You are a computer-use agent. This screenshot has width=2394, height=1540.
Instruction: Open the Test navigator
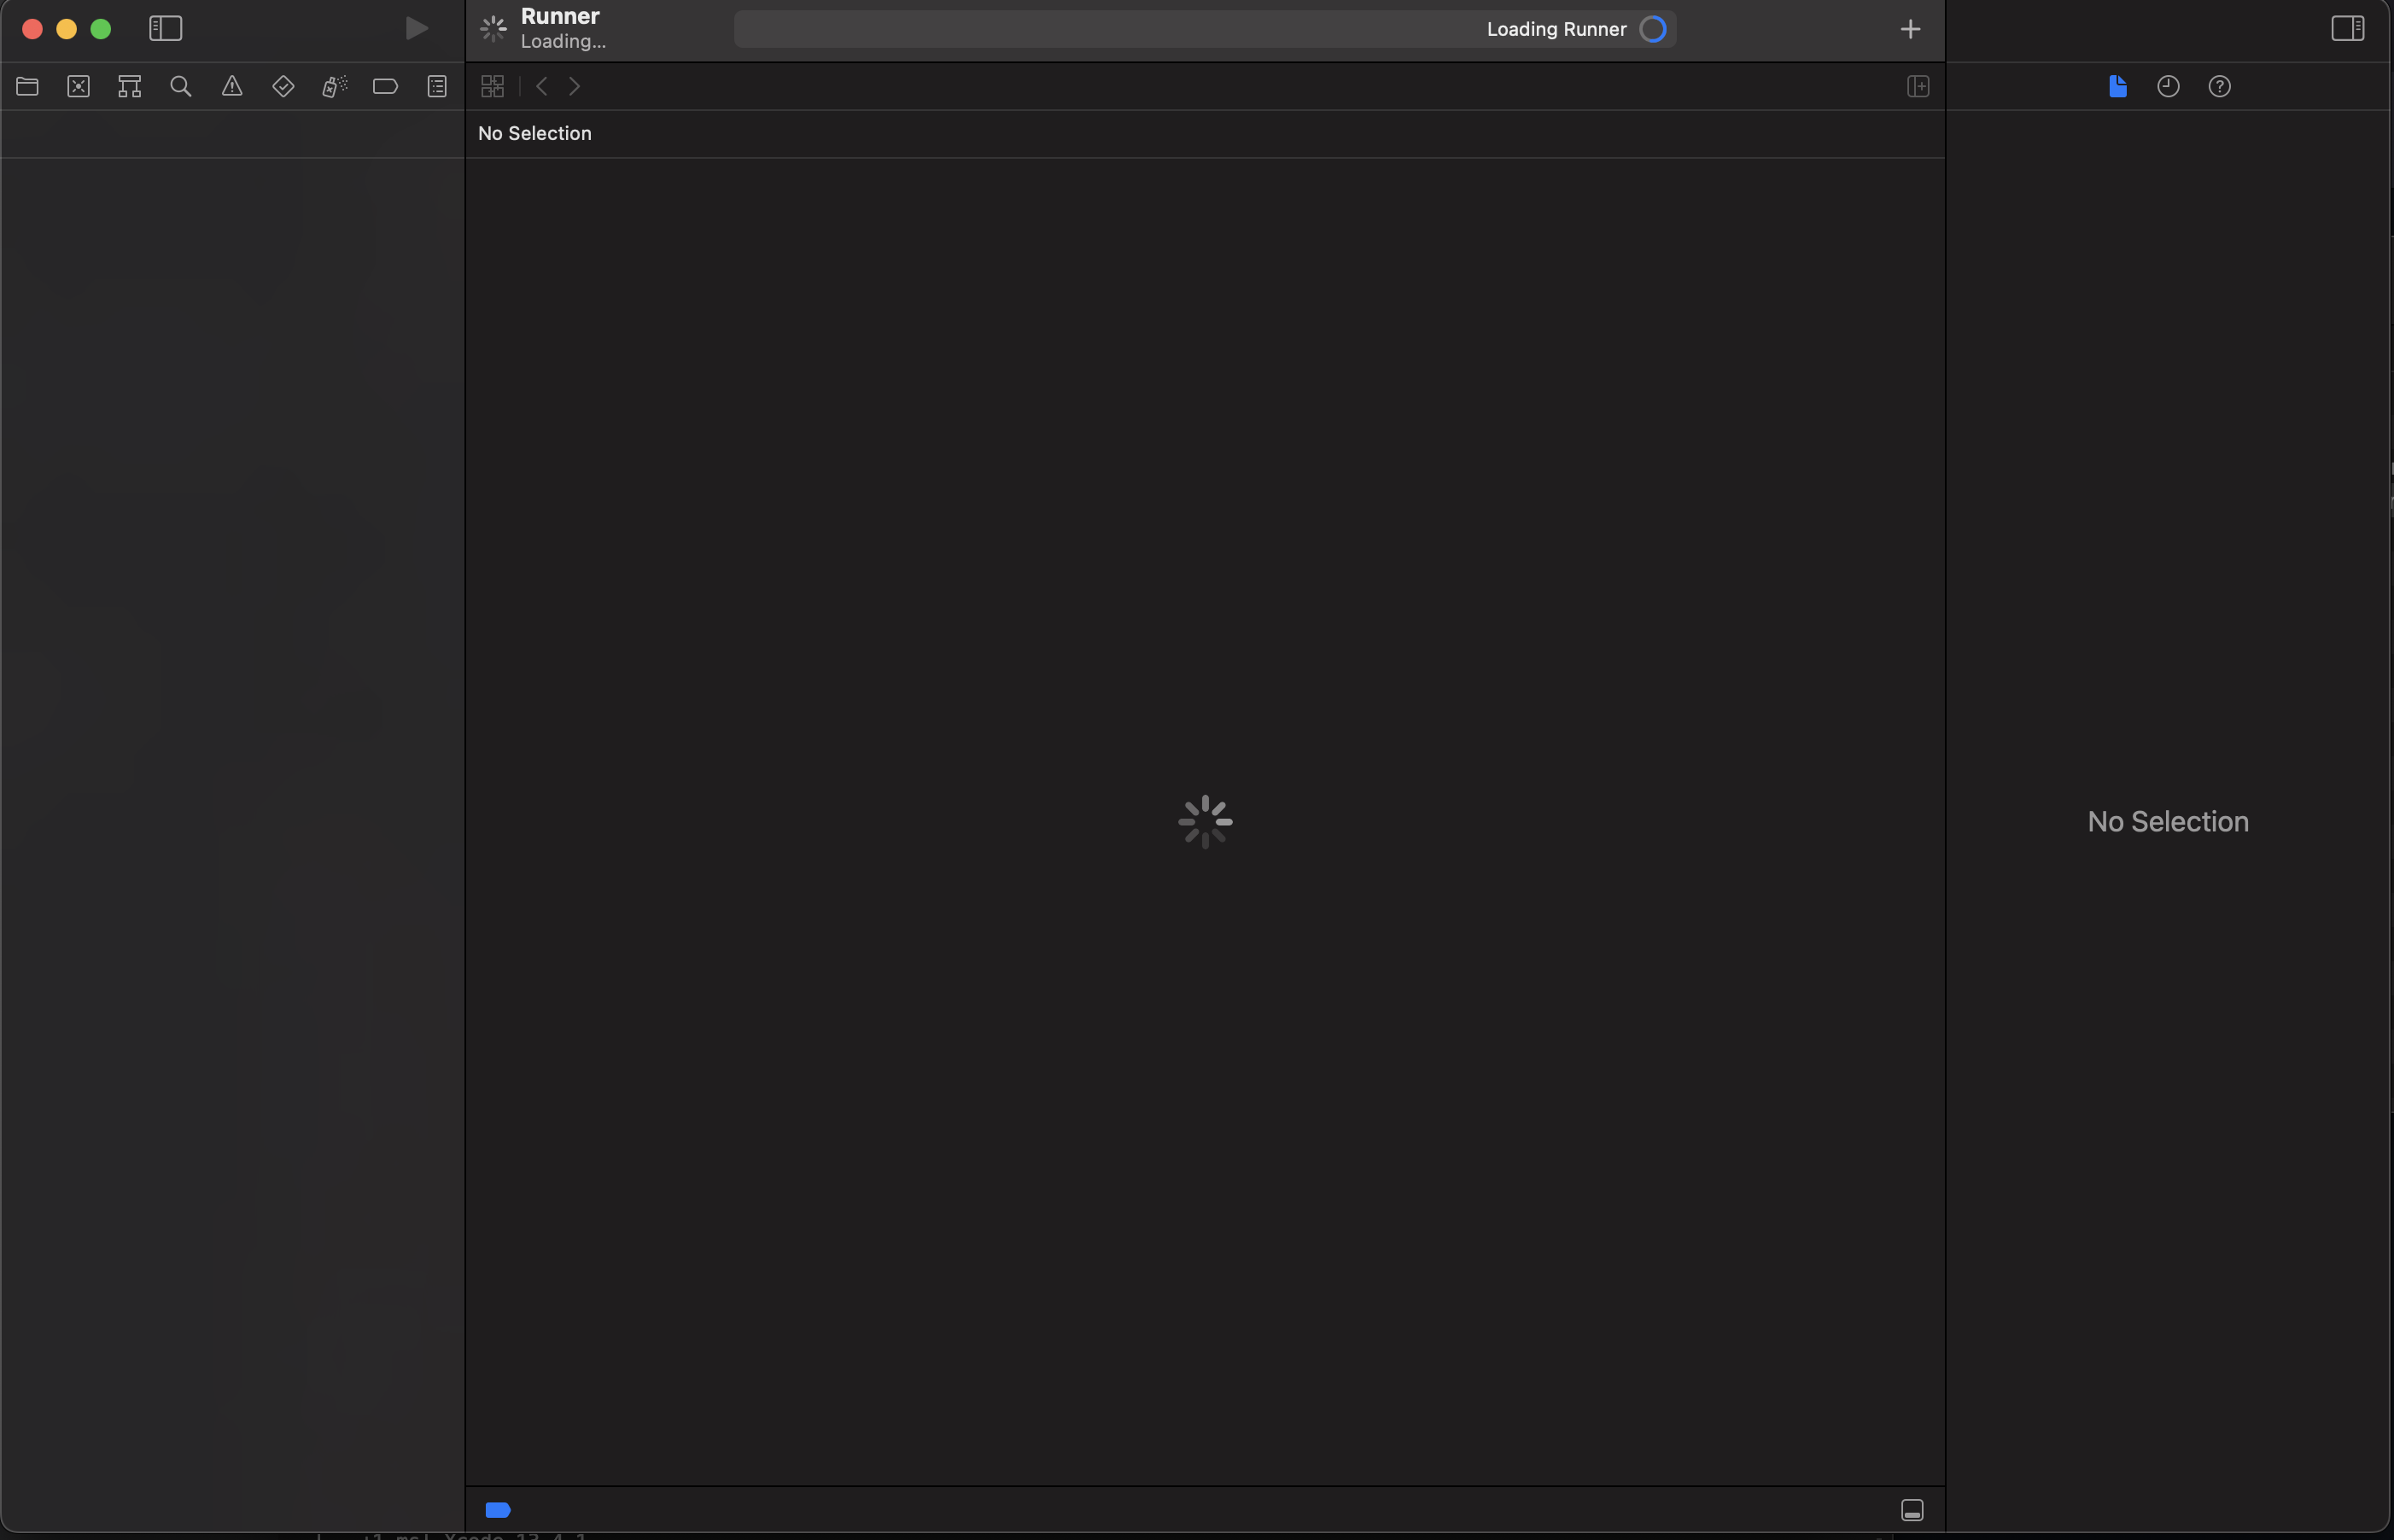283,86
